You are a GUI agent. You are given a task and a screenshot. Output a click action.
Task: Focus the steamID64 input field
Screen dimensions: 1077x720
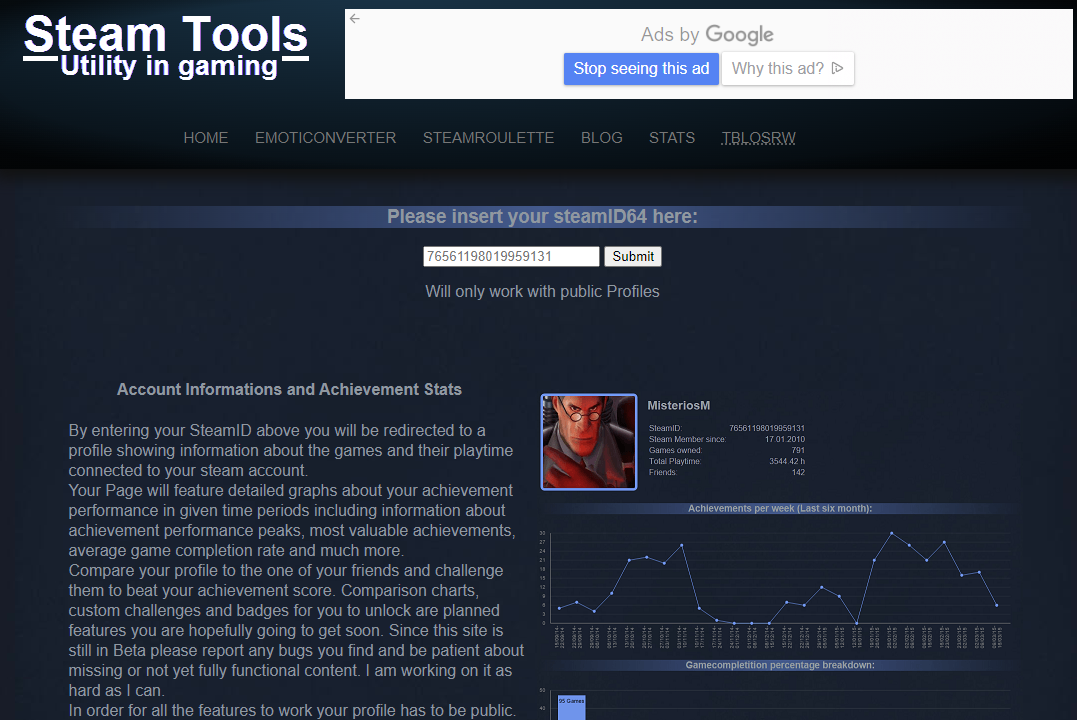pos(511,257)
